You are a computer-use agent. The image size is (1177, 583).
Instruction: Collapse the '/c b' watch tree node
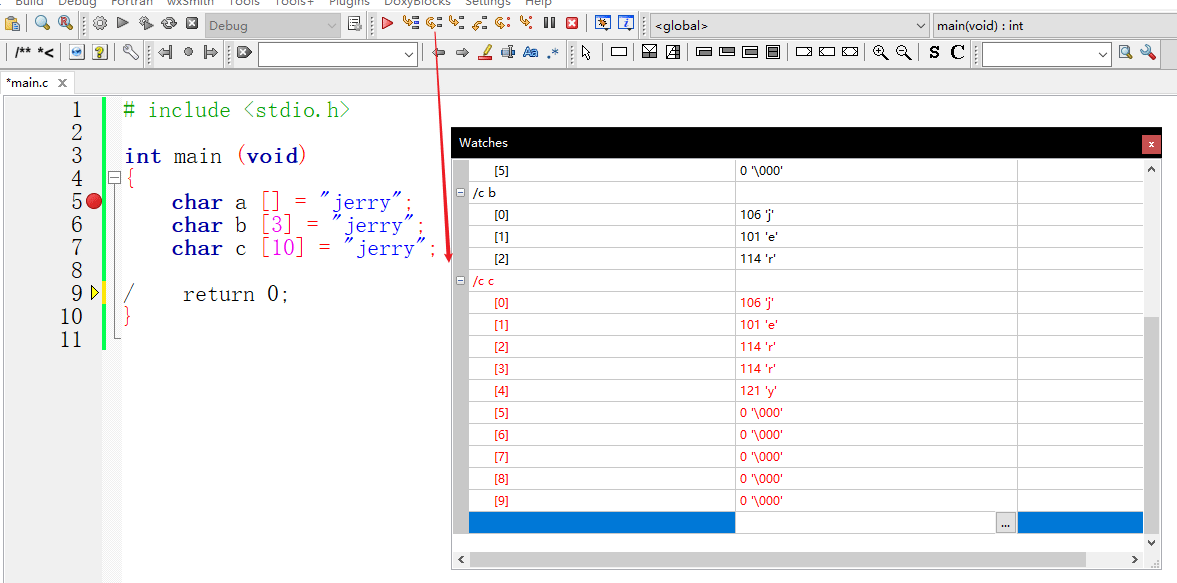coord(460,193)
